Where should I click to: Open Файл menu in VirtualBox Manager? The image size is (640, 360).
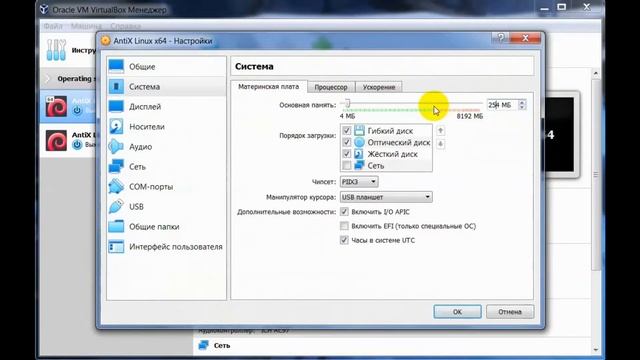[x=53, y=26]
